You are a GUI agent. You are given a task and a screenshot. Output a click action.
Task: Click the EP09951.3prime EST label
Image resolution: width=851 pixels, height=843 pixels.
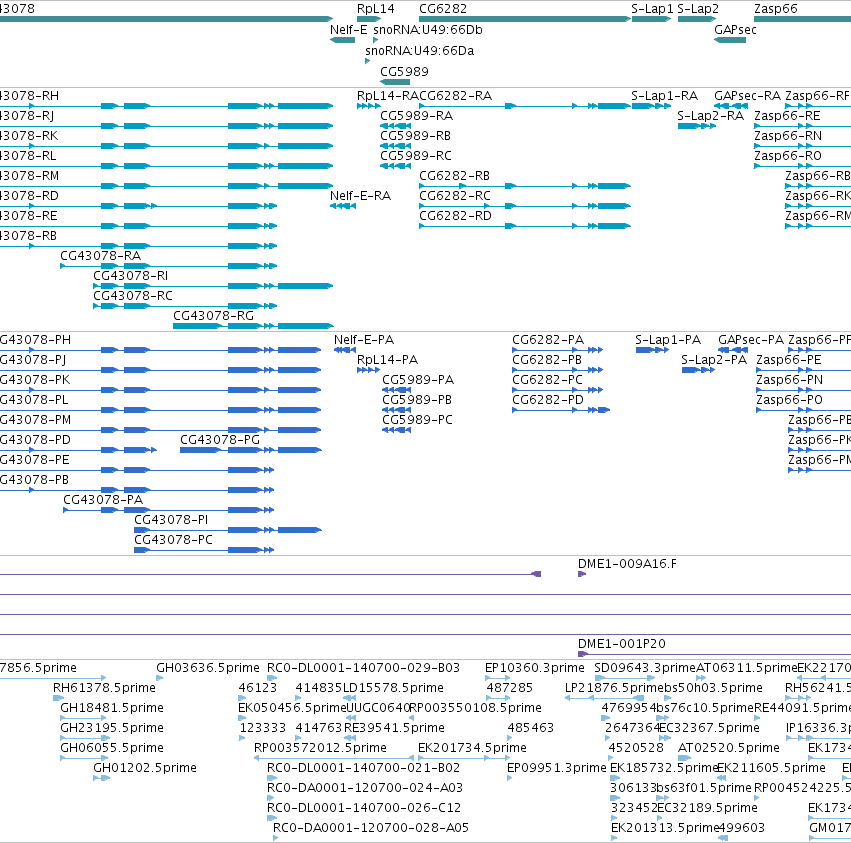click(556, 768)
